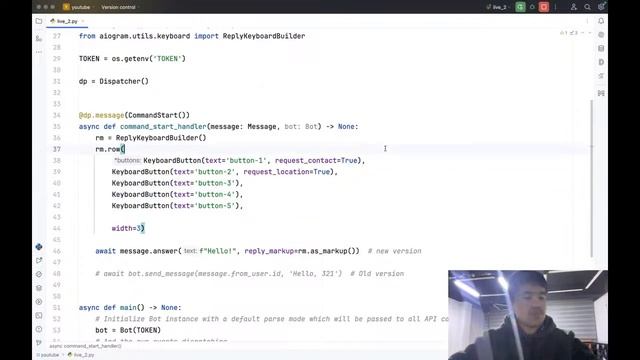The width and height of the screenshot is (640, 360).
Task: Click the '# Old version' comment
Action: [x=377, y=273]
